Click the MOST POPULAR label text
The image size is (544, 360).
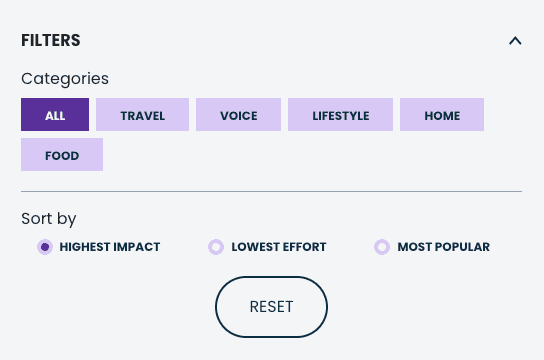pos(444,247)
